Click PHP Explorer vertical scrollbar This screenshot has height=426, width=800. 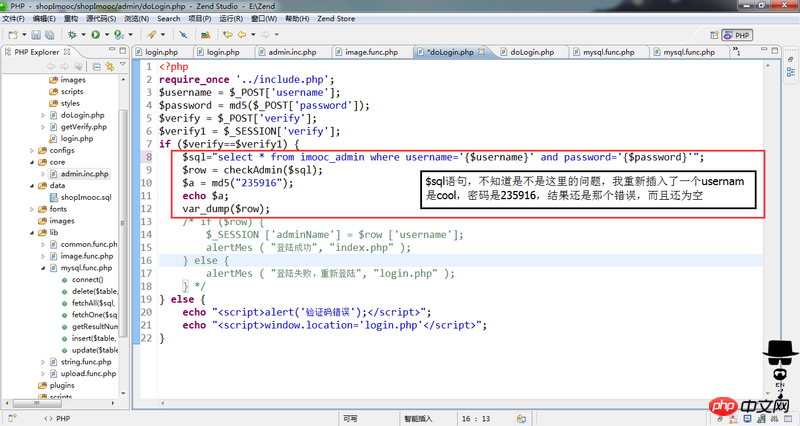(x=122, y=224)
